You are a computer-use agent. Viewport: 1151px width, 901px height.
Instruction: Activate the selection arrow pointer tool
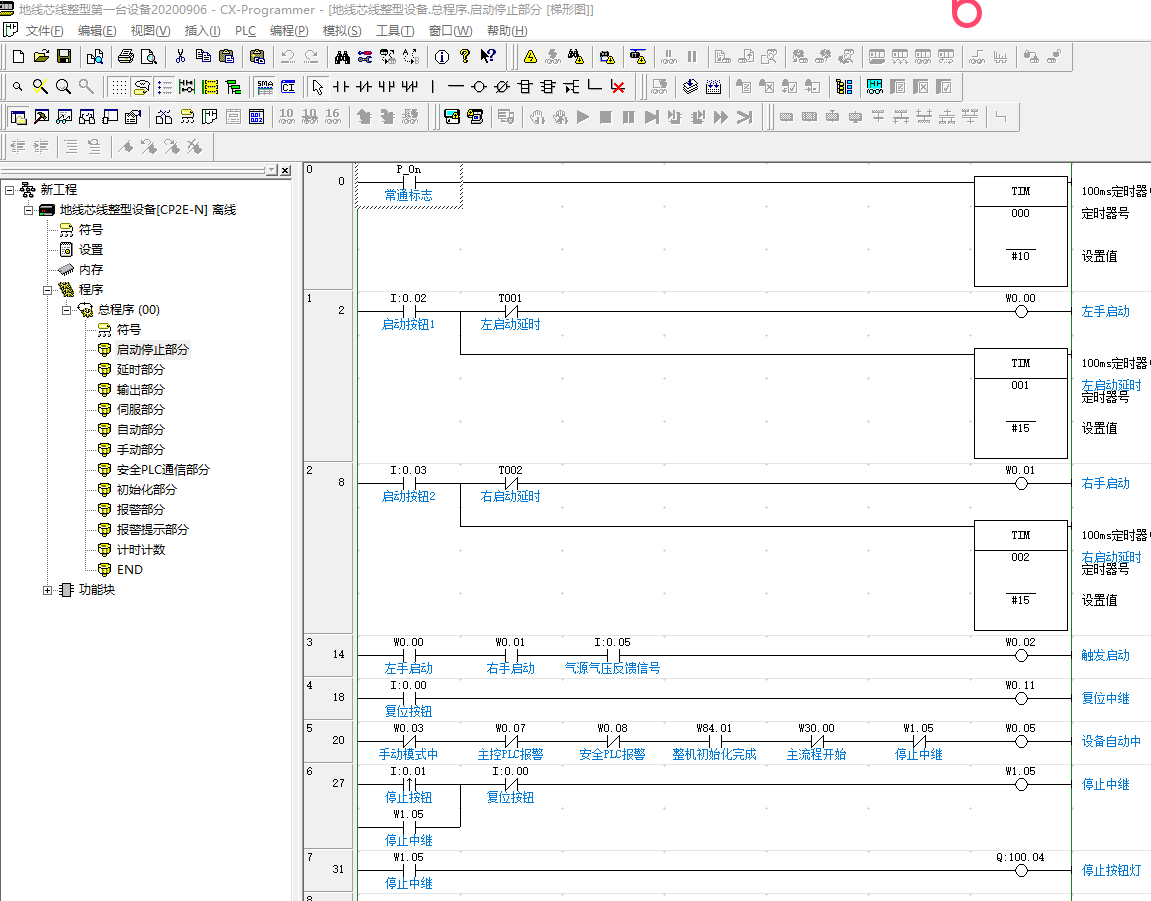[x=317, y=86]
